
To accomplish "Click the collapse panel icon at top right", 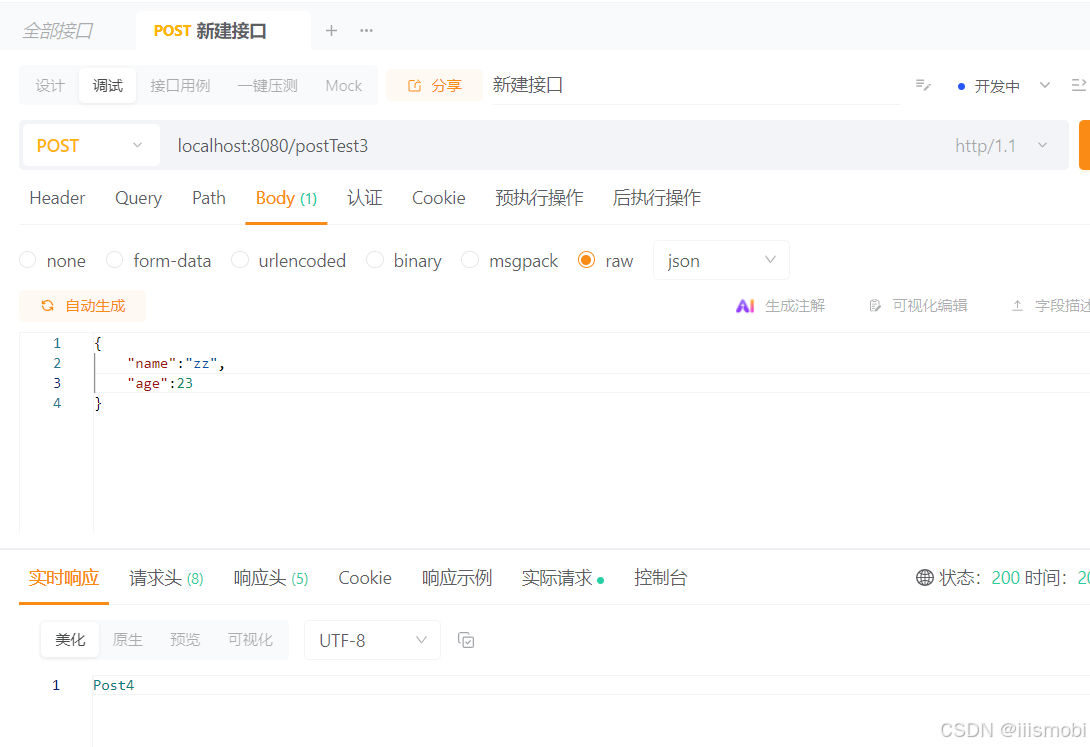I will (x=1080, y=85).
